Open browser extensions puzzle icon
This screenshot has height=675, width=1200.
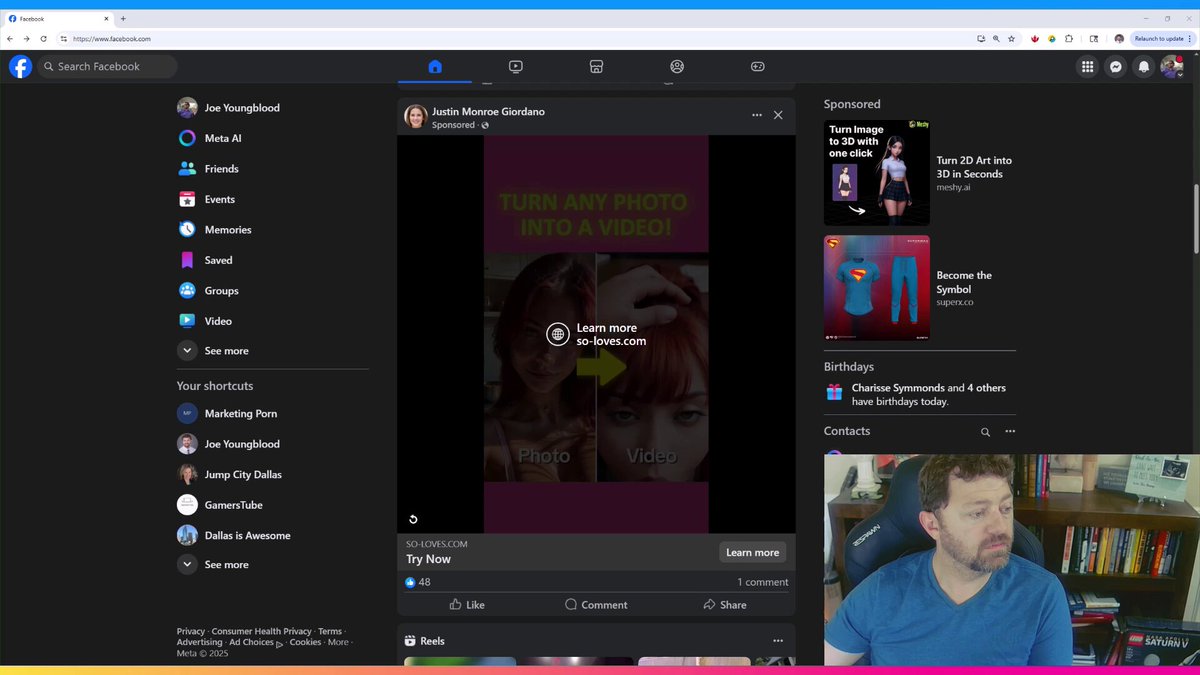tap(1069, 38)
